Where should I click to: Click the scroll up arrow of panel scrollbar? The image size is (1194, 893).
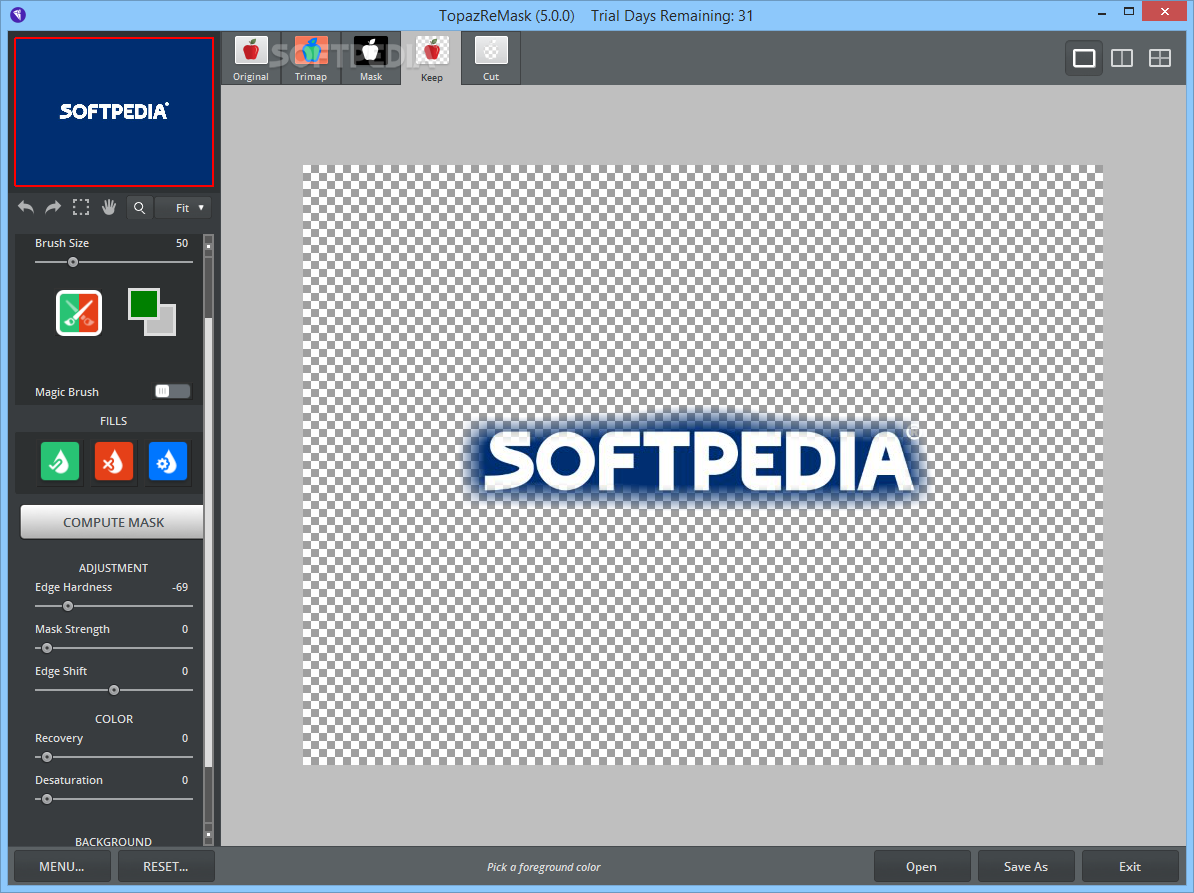(209, 246)
